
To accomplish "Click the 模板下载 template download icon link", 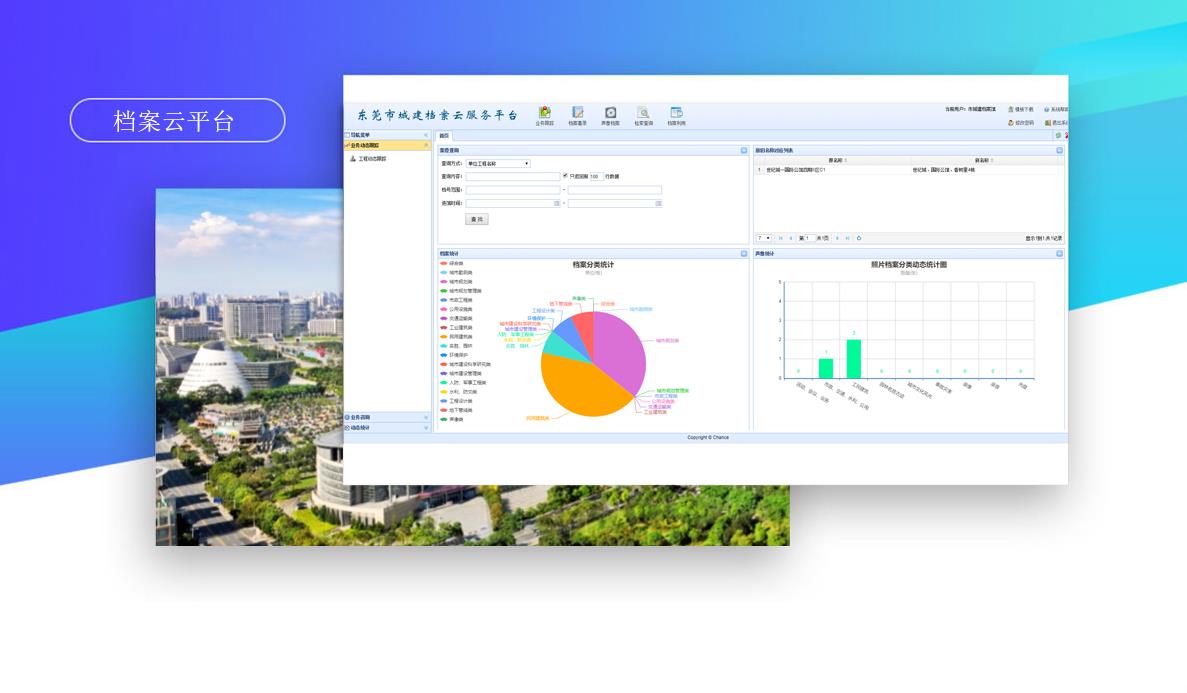I will coord(1020,109).
